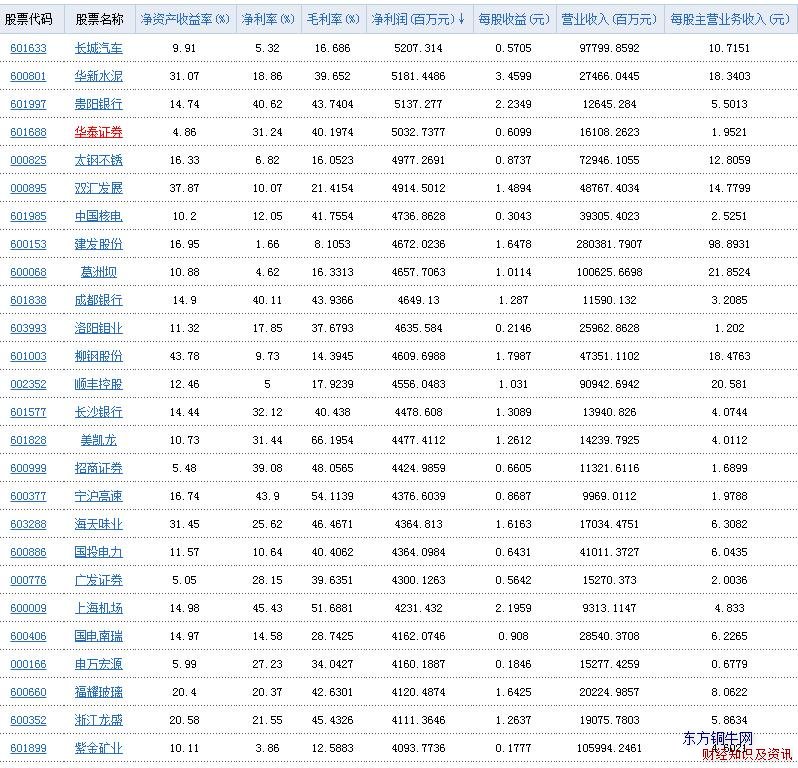Open stock code 000776 link

[x=28, y=580]
